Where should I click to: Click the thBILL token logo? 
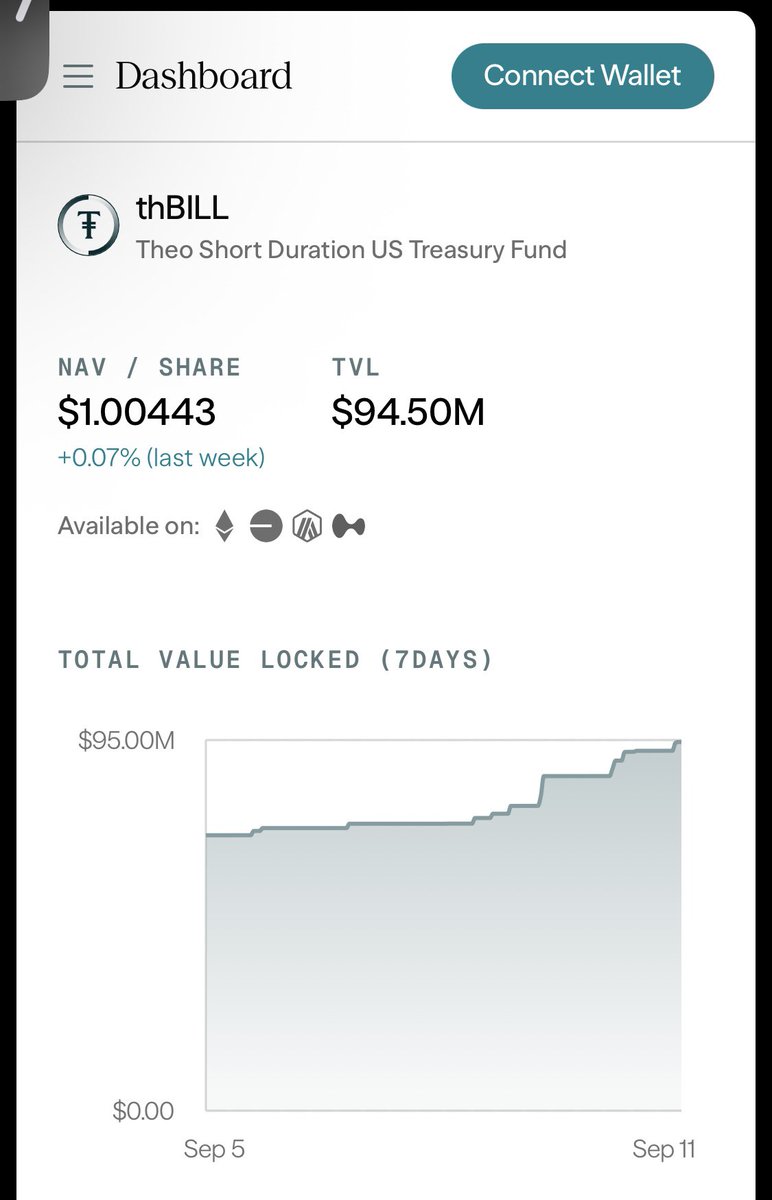88,226
